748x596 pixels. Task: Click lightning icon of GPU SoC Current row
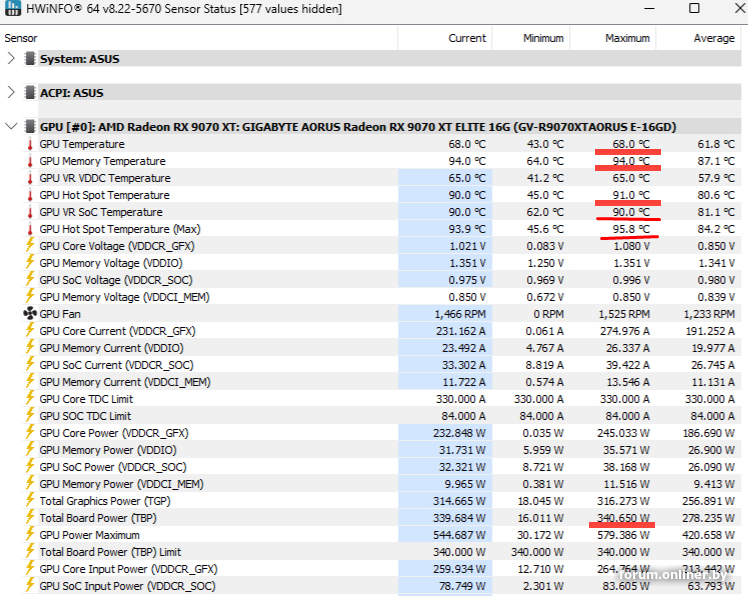tap(30, 365)
